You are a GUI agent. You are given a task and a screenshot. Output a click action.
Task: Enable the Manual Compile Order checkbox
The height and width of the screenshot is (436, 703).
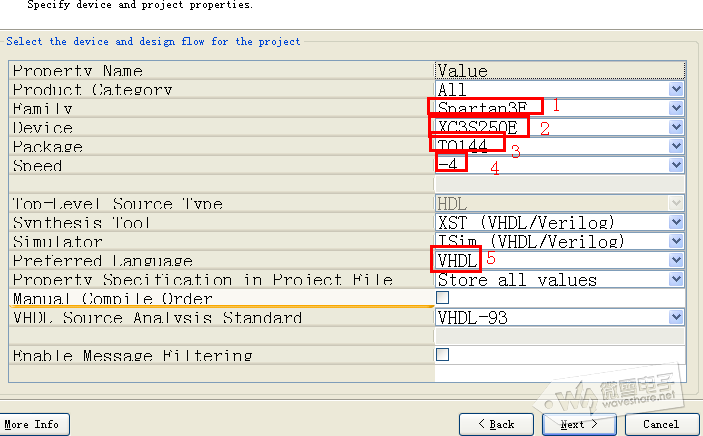click(x=443, y=298)
